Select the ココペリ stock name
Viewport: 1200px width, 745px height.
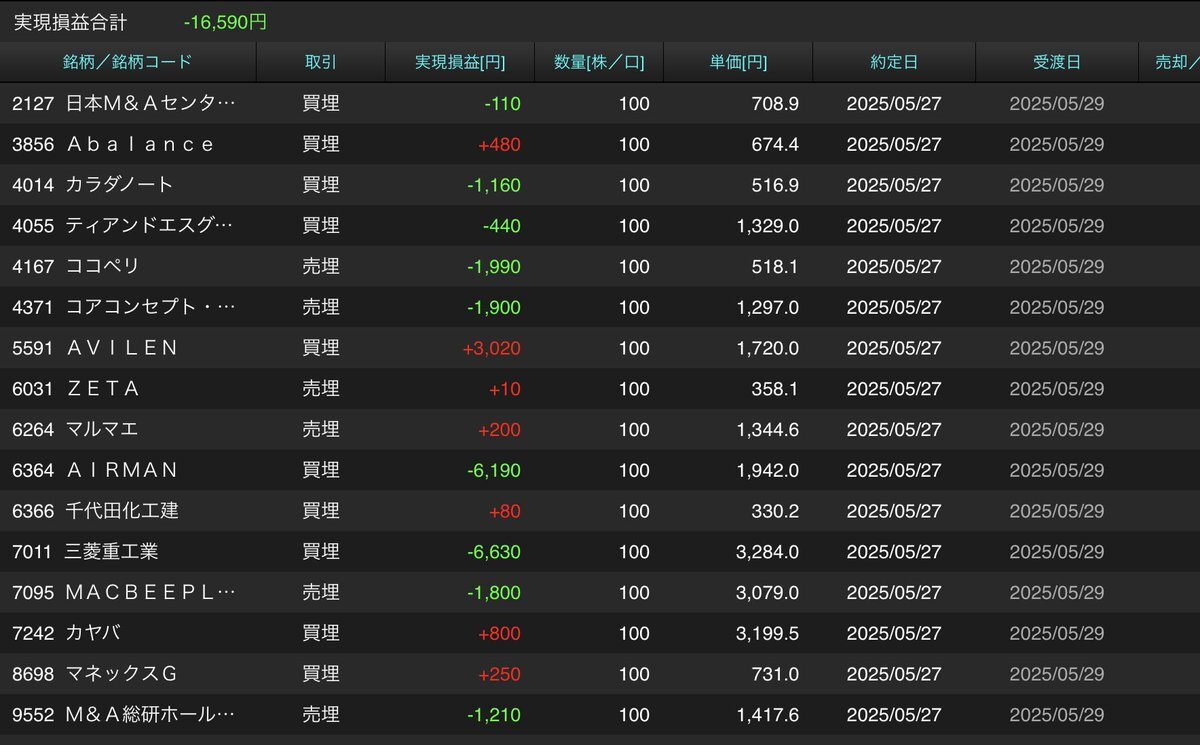coord(102,266)
